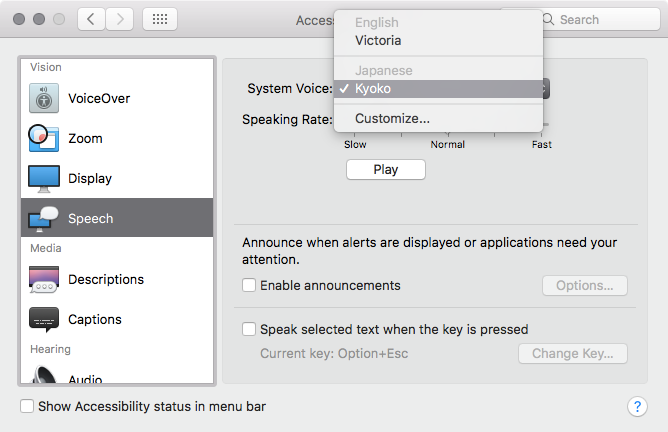Select Kyoko voice in the dropdown
The width and height of the screenshot is (668, 432).
tap(373, 89)
